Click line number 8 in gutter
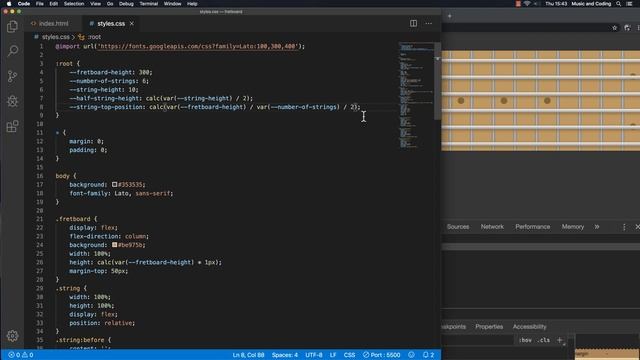The width and height of the screenshot is (640, 360). click(41, 107)
